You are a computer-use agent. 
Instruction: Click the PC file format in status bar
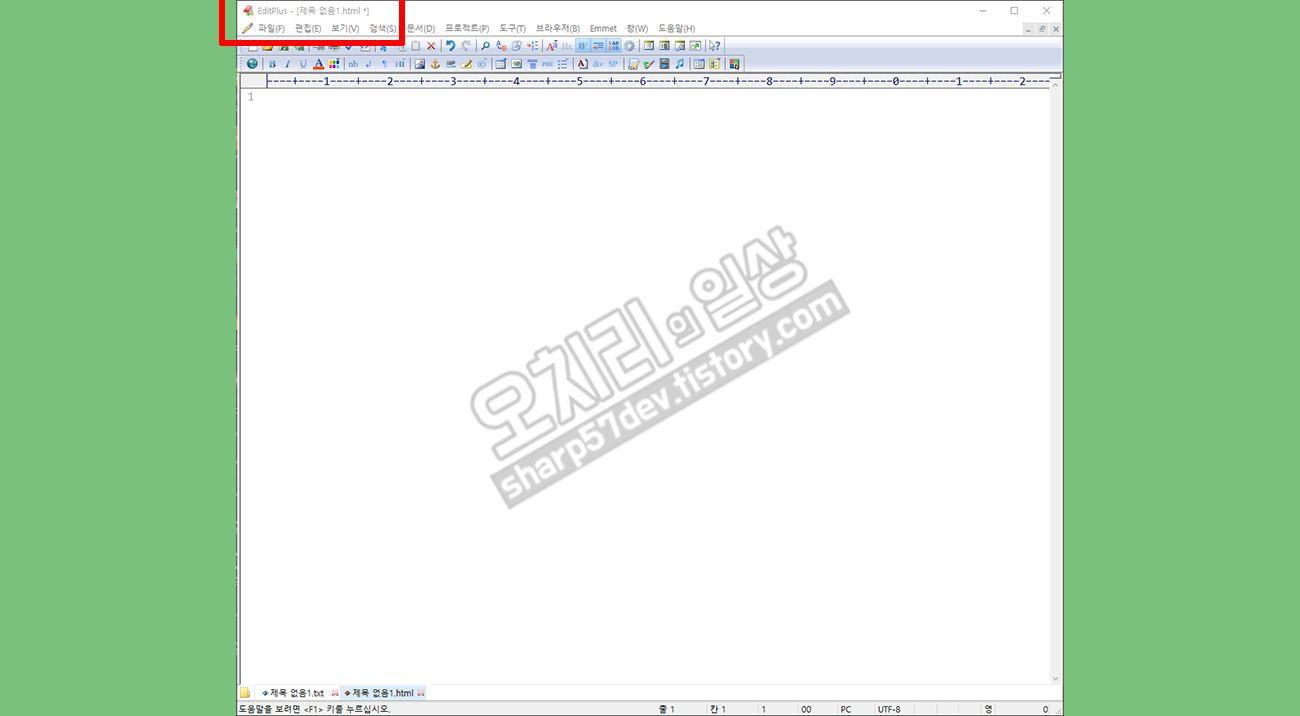(x=846, y=709)
